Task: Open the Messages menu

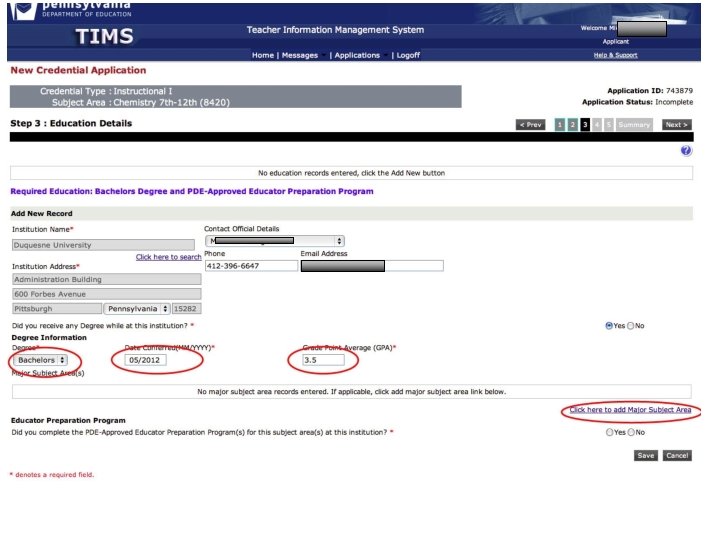Action: coord(300,55)
